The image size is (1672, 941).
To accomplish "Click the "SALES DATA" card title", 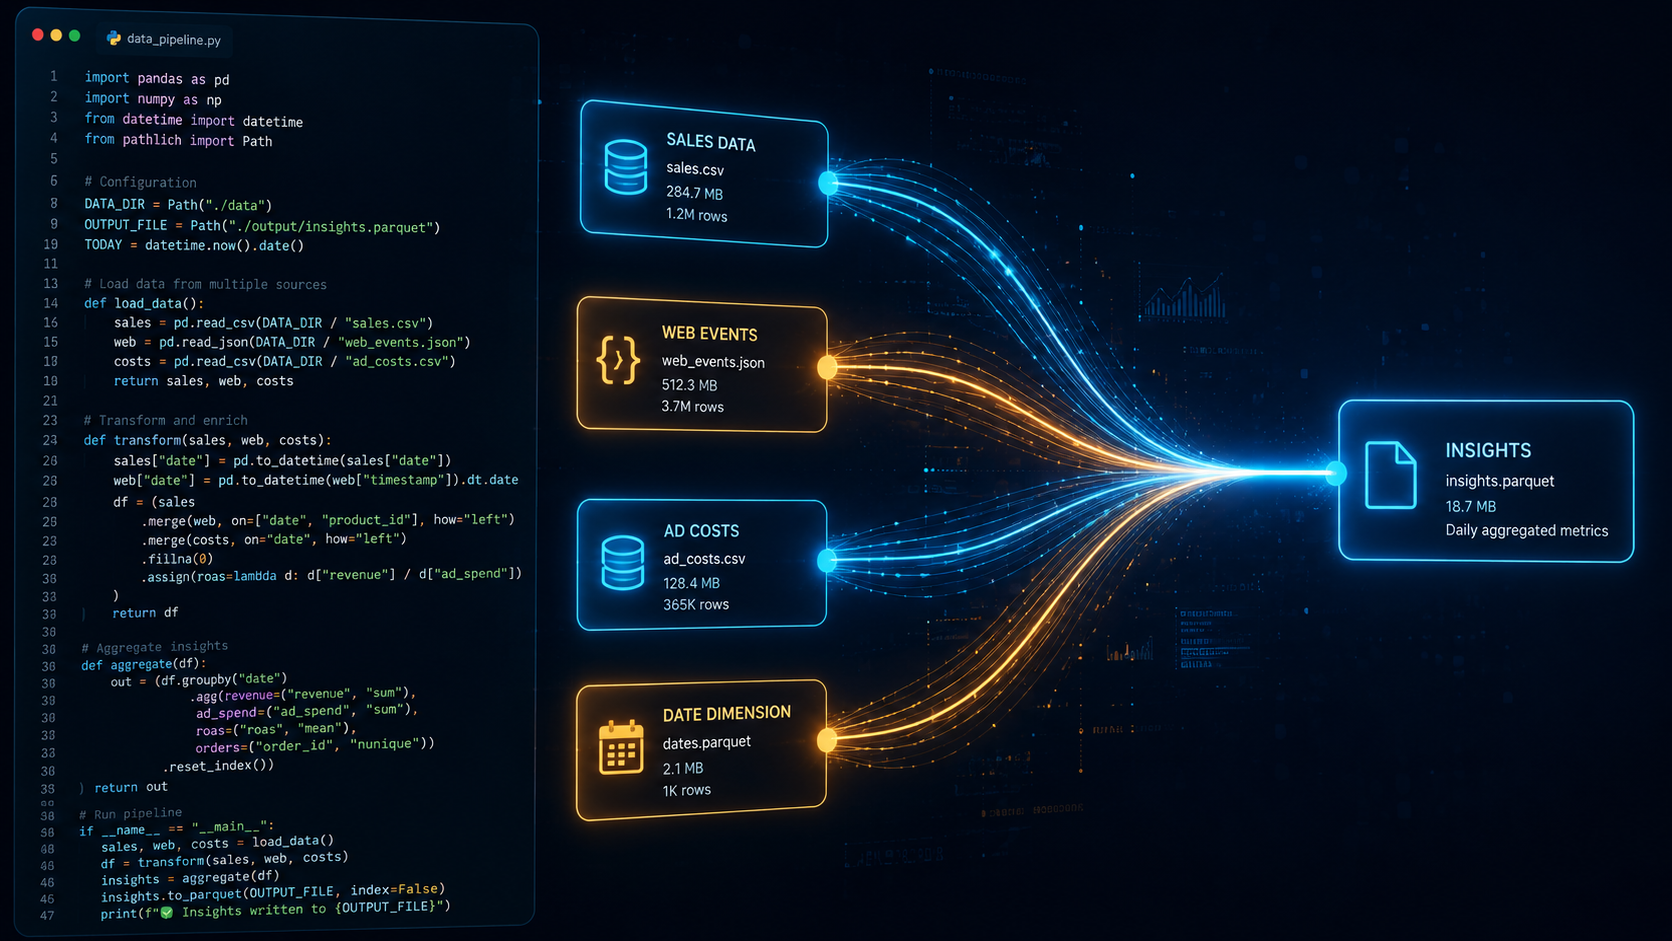I will point(711,142).
